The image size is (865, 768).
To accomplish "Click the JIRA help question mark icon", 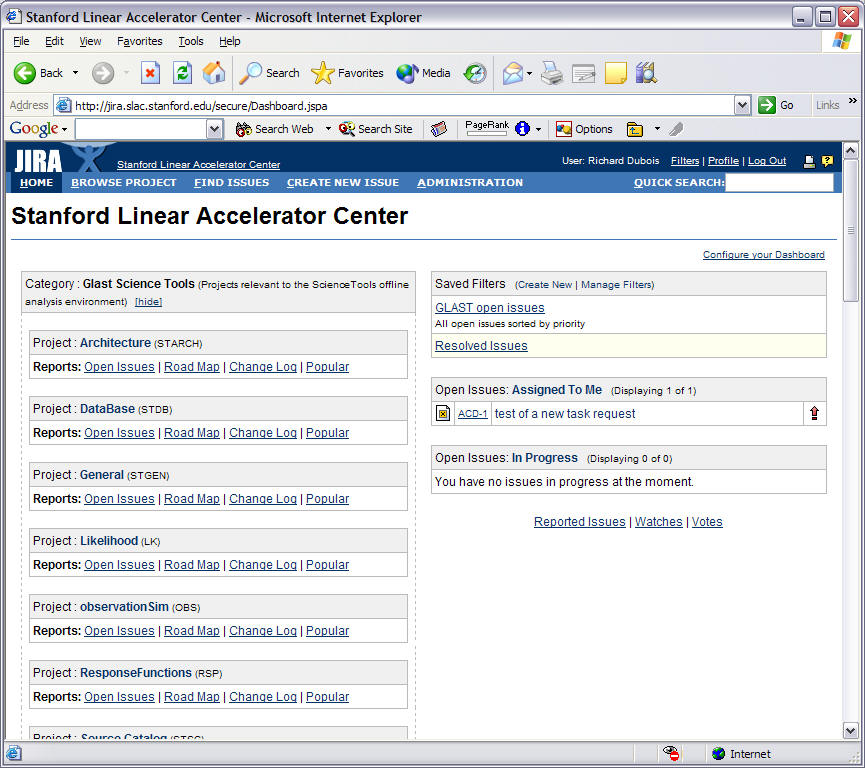I will [827, 161].
